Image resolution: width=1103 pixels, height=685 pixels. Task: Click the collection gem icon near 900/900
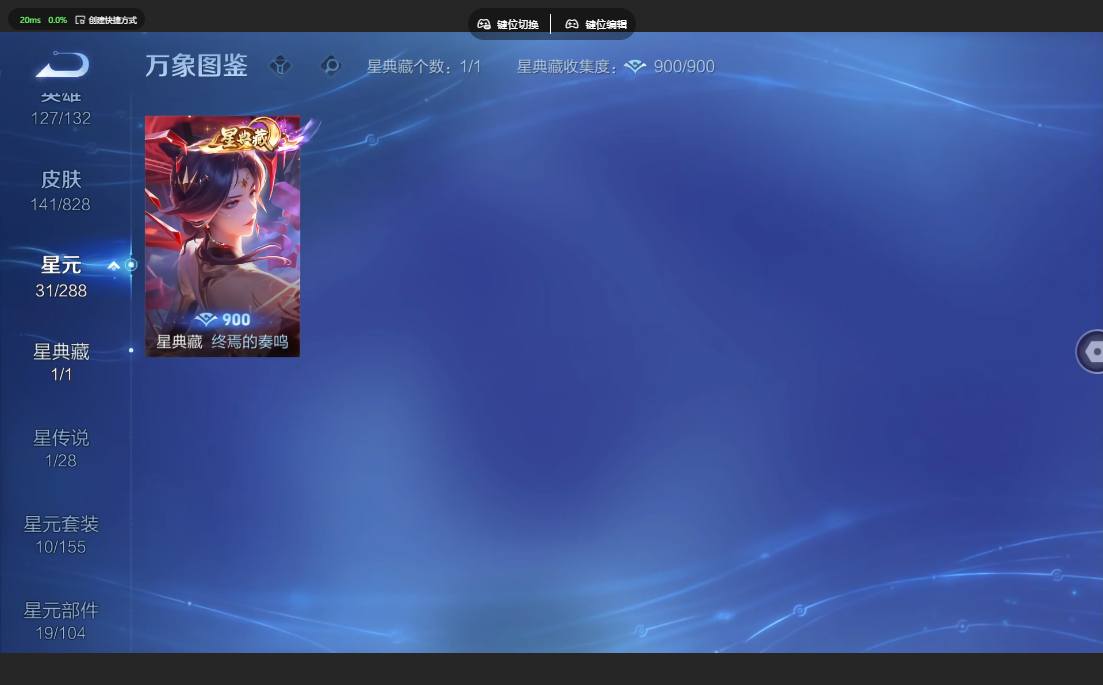tap(635, 67)
